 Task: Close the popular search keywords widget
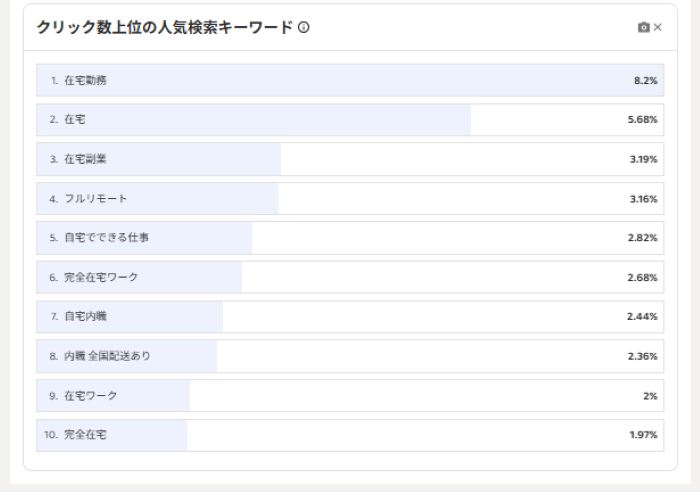(657, 28)
